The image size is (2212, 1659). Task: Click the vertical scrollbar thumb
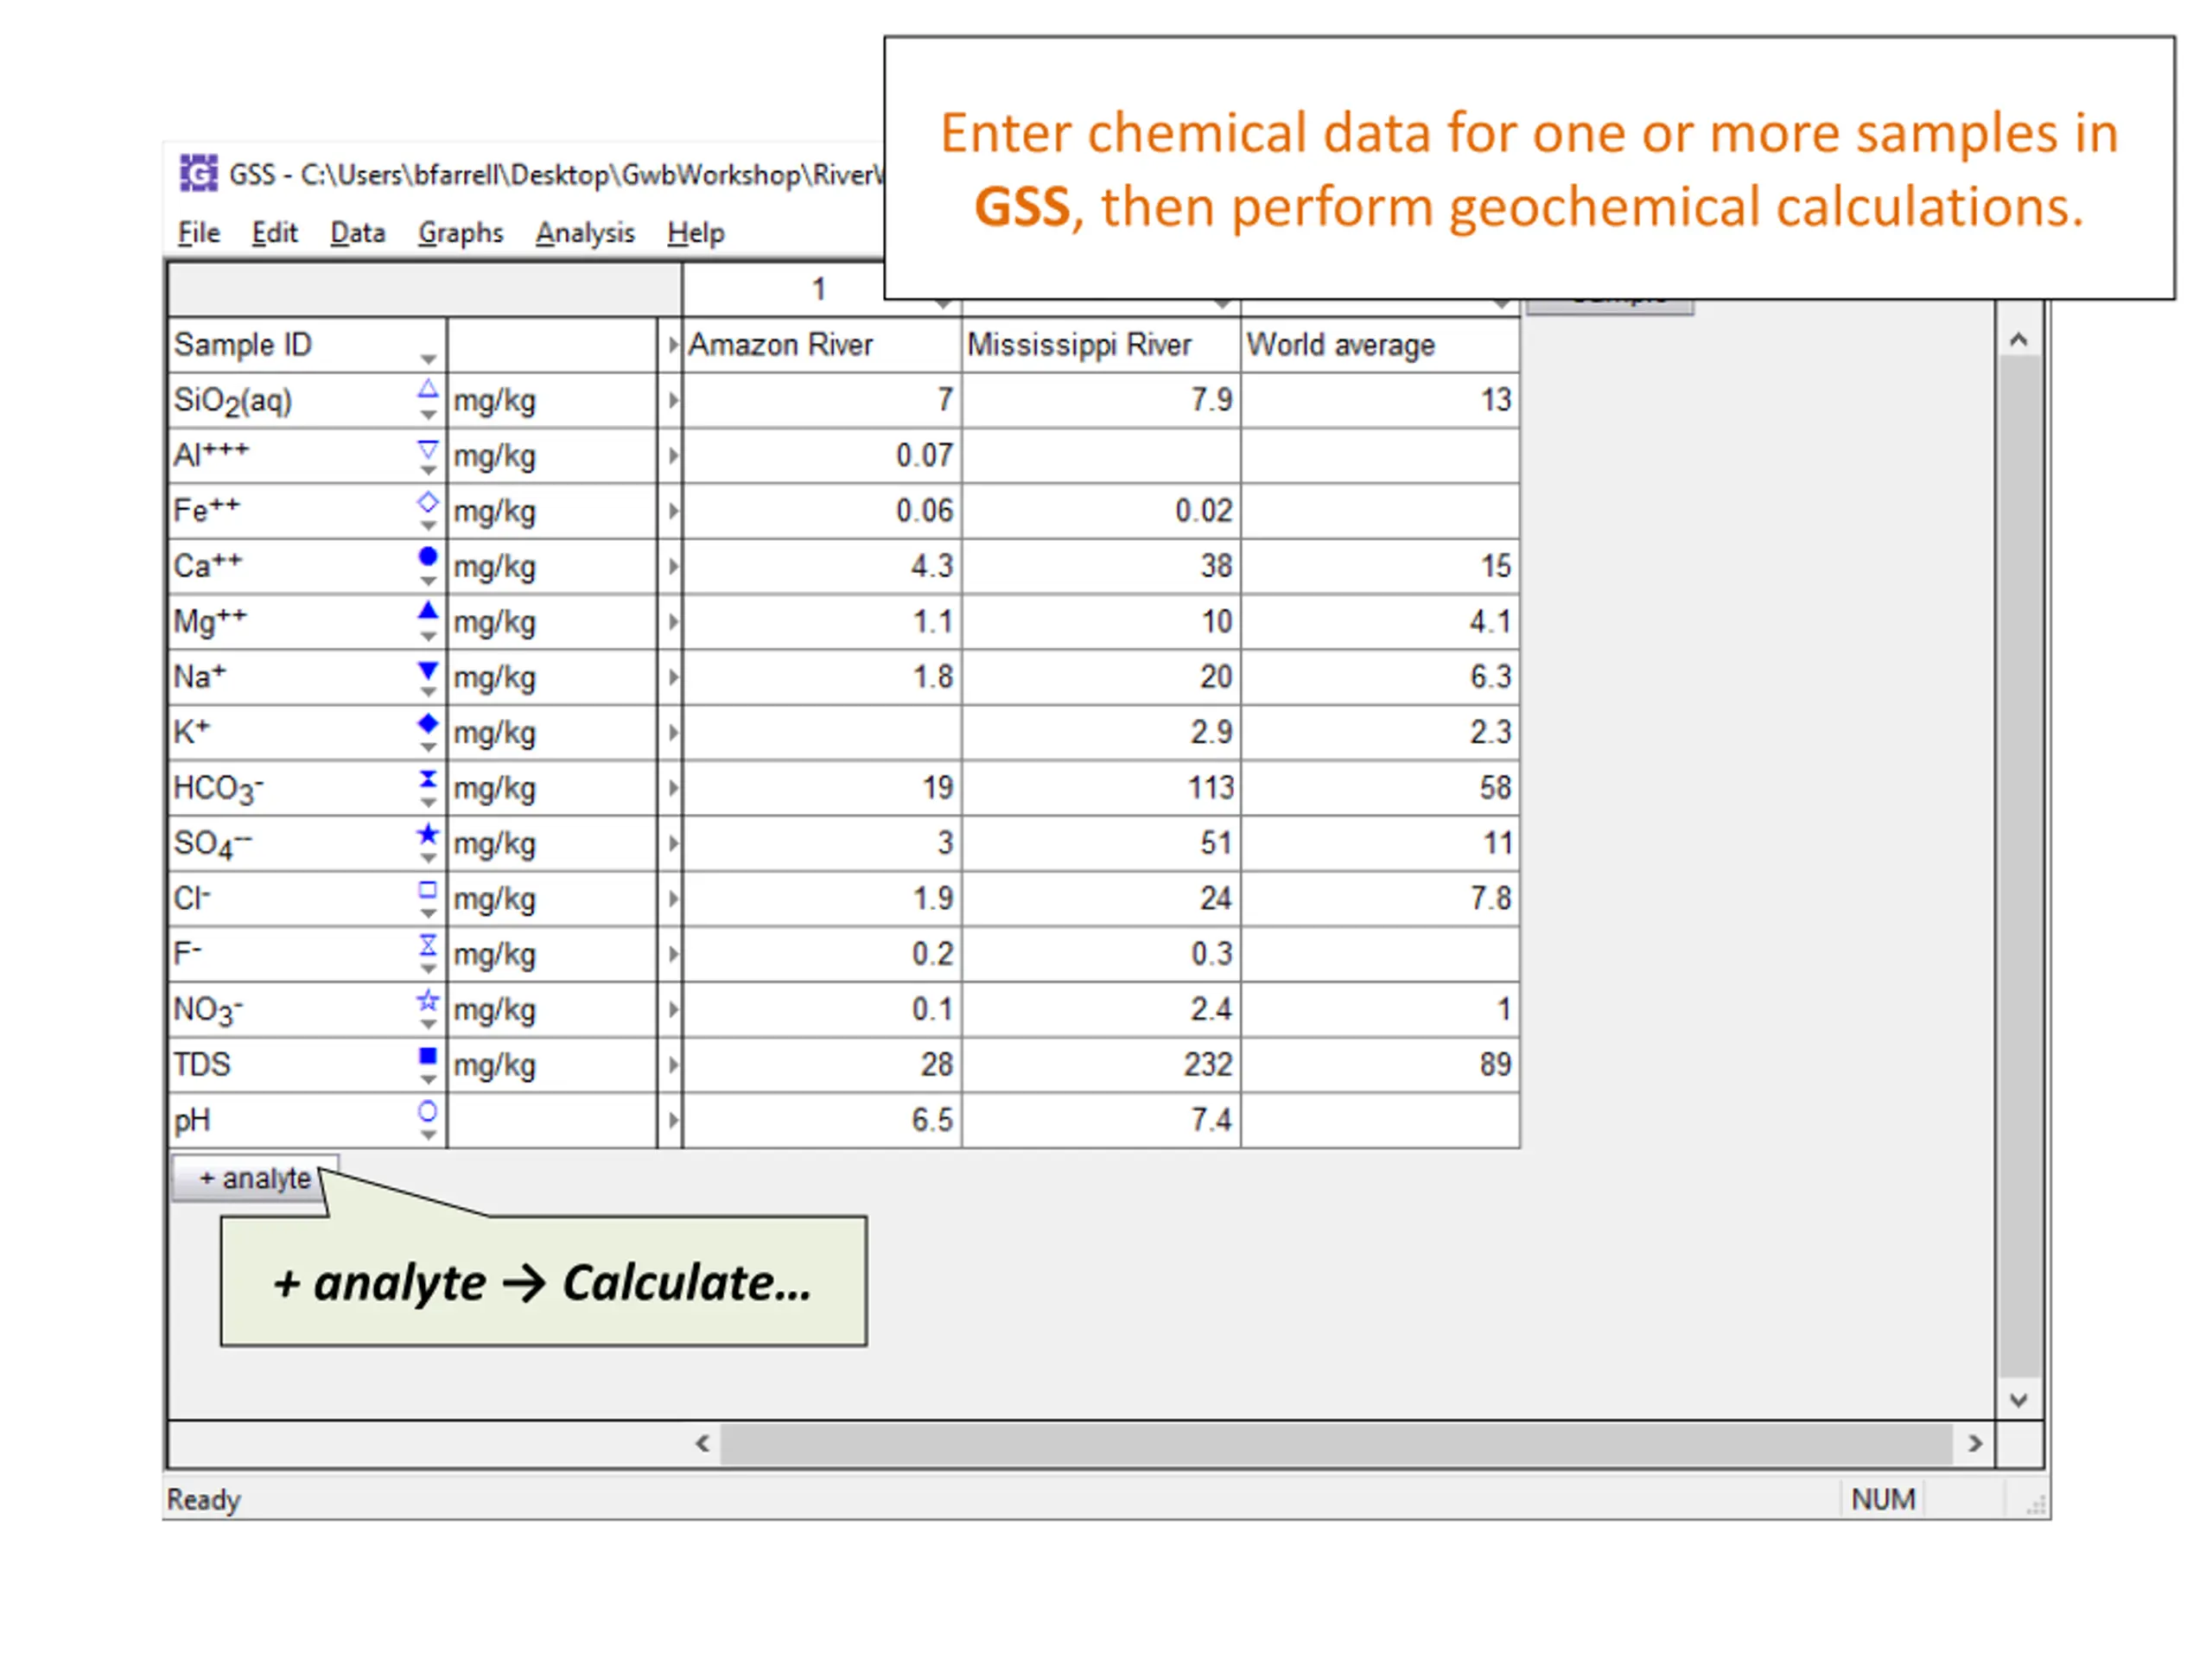tap(2019, 866)
